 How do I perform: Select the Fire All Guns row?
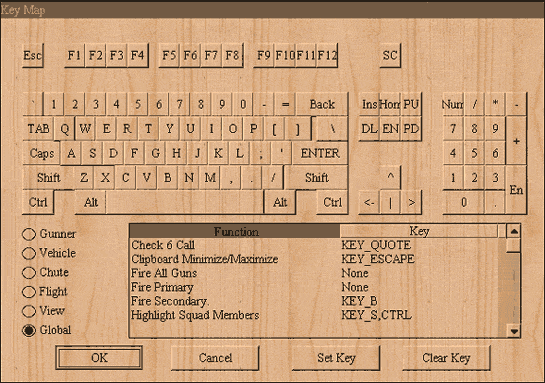pos(314,273)
